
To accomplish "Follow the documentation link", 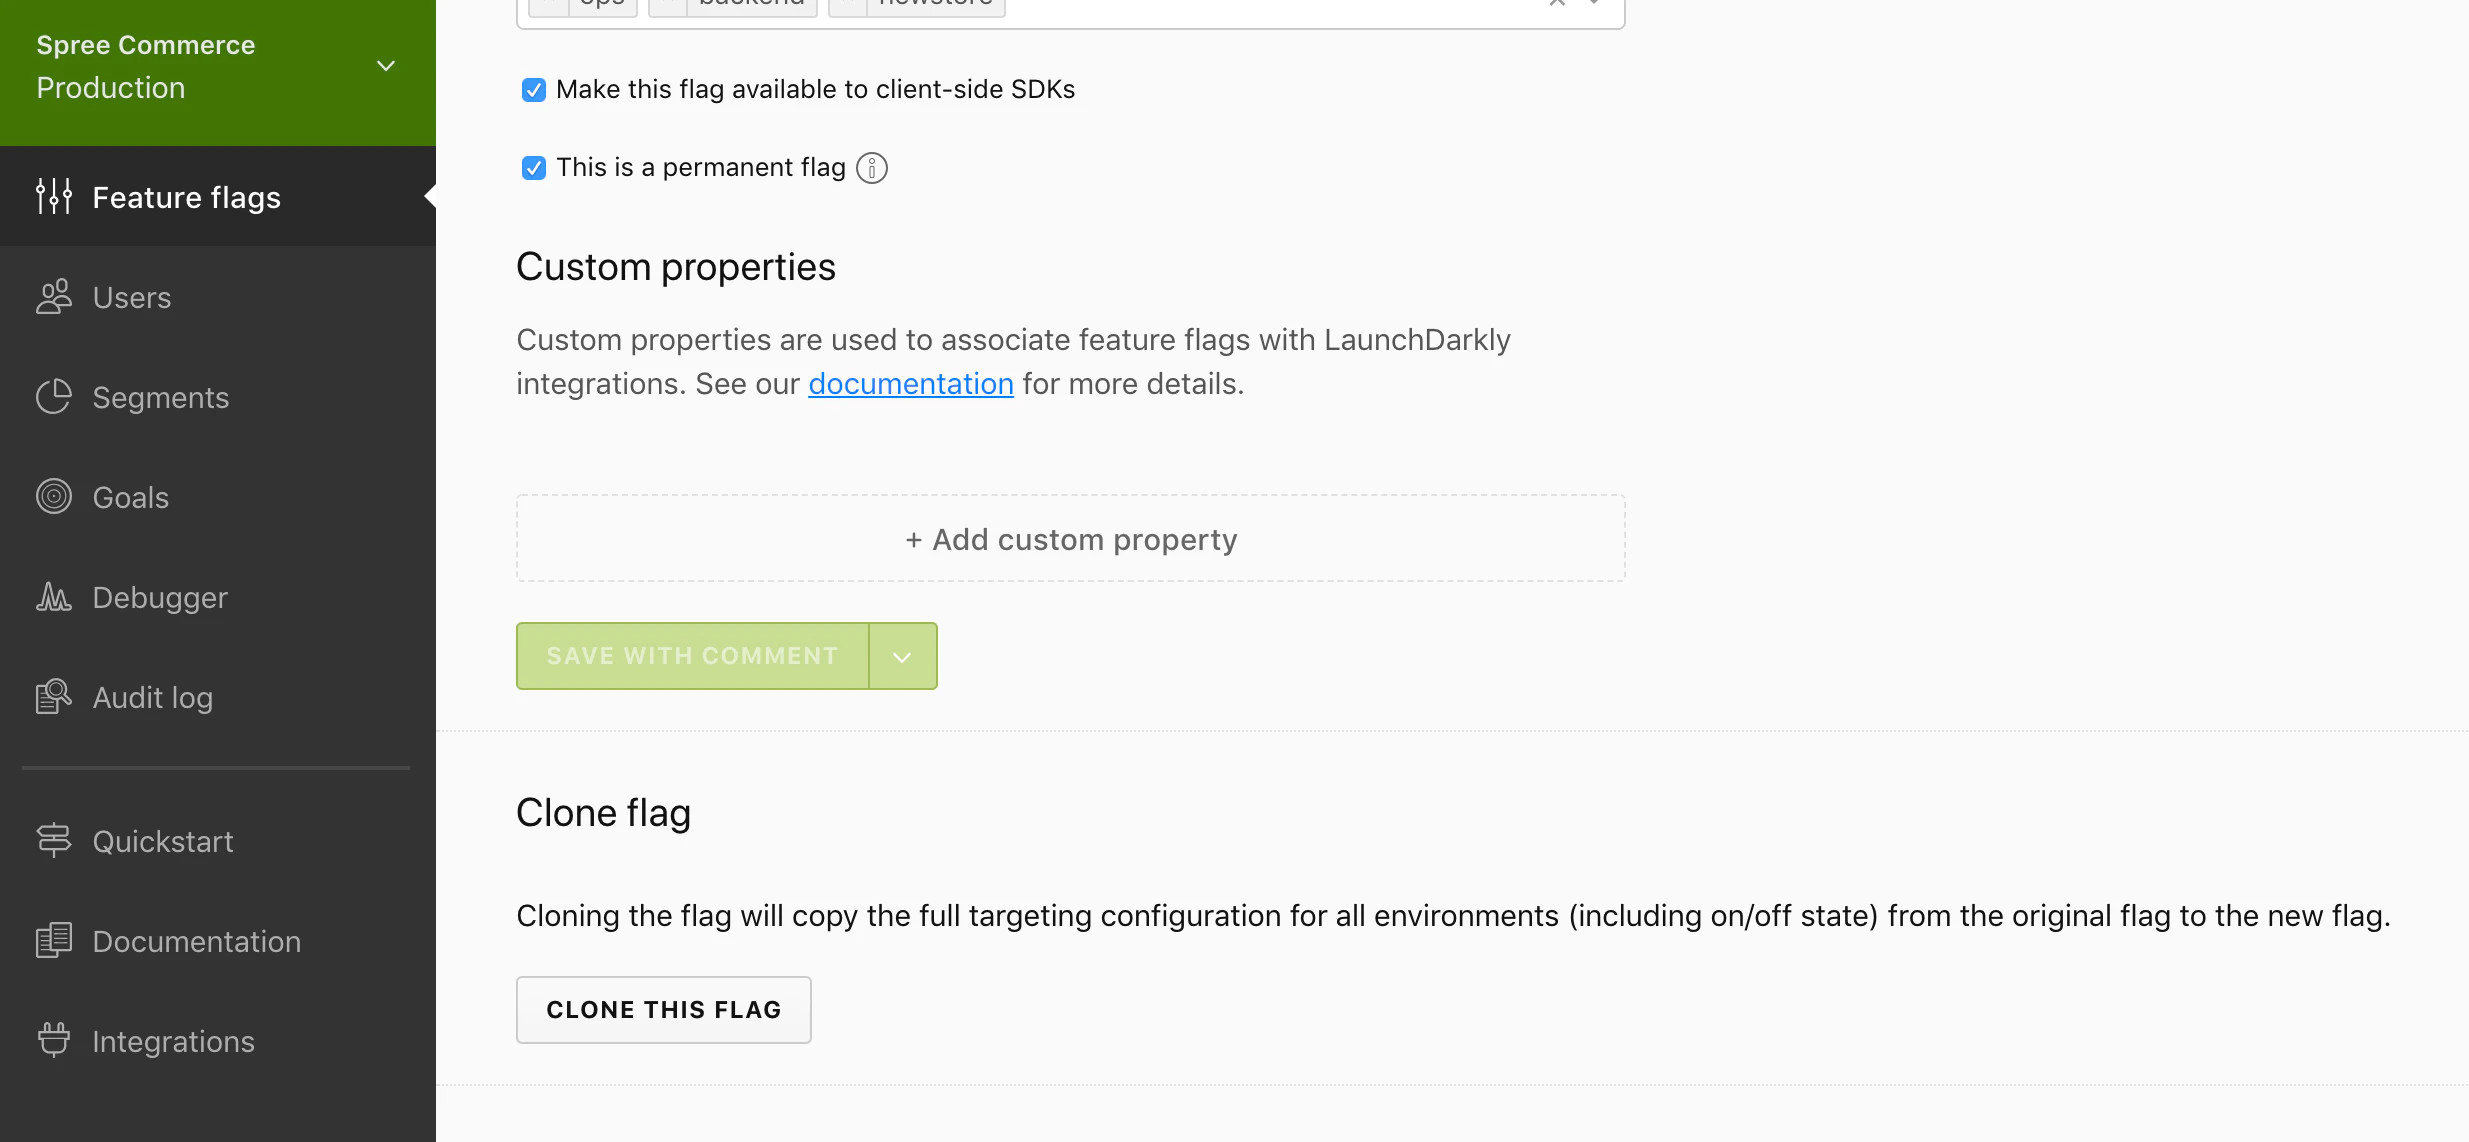I will click(x=909, y=383).
